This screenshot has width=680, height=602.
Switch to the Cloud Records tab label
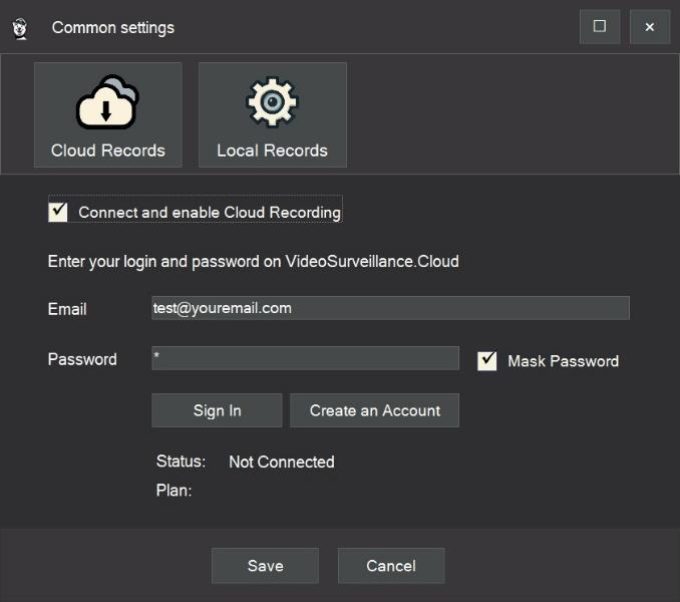tap(108, 151)
